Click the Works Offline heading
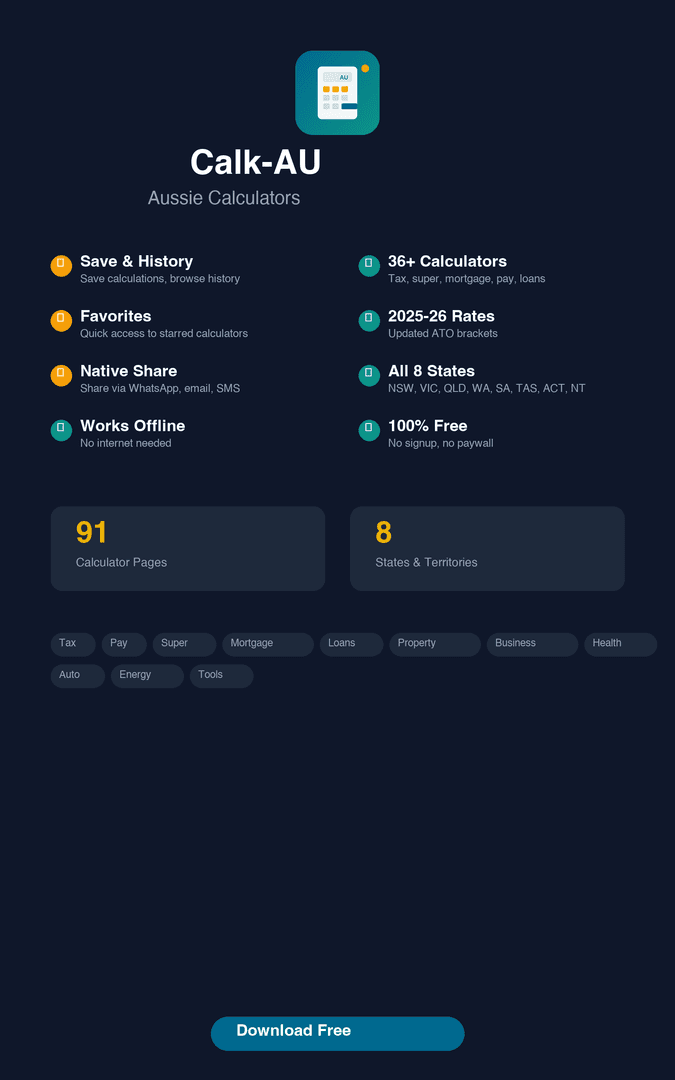Viewport: 675px width, 1080px height. click(x=132, y=426)
